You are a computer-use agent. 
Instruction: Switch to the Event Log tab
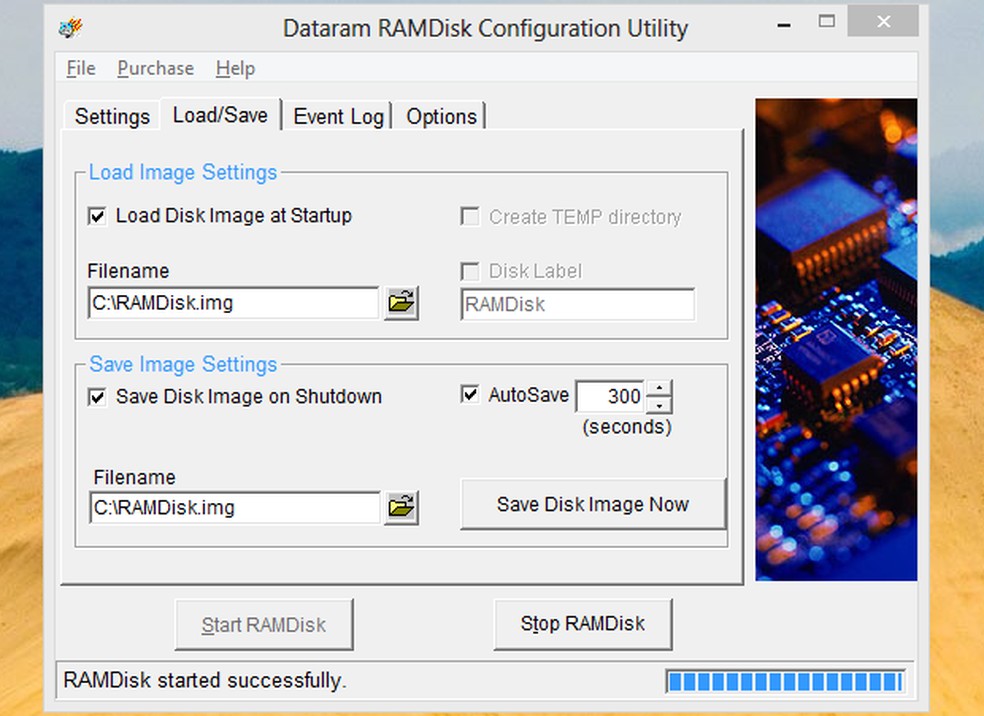338,116
